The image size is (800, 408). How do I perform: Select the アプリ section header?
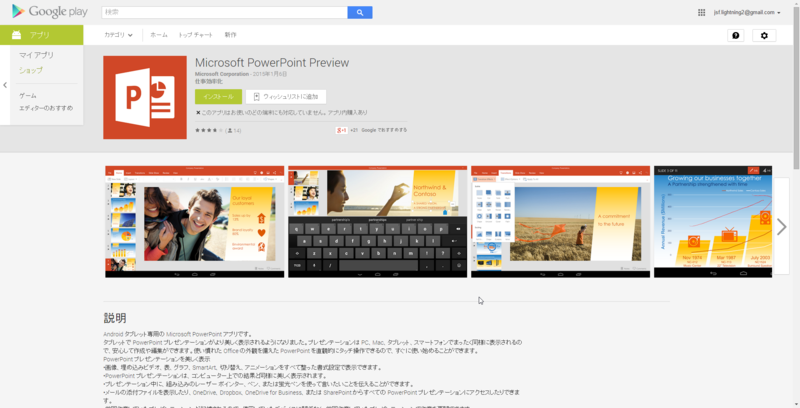click(41, 35)
